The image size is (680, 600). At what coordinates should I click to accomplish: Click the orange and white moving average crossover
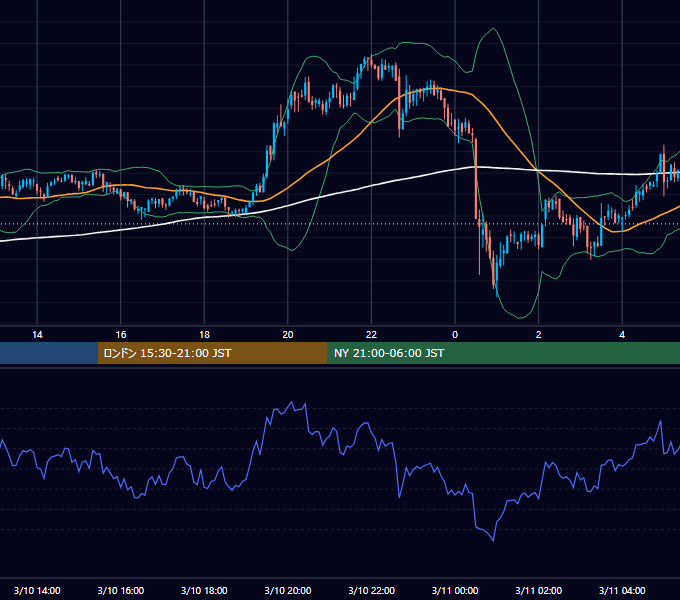point(538,170)
